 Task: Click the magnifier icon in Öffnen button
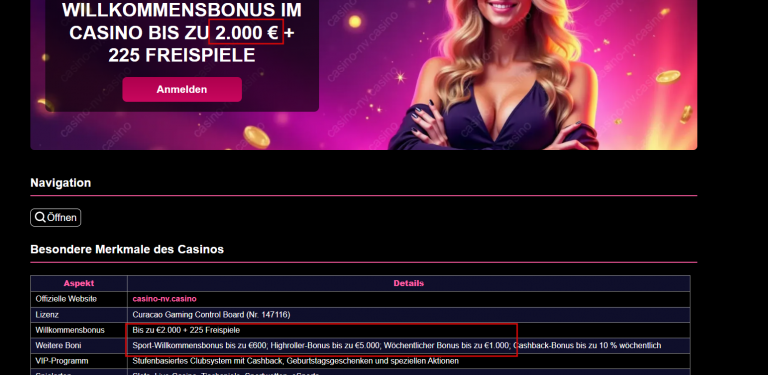pyautogui.click(x=40, y=217)
